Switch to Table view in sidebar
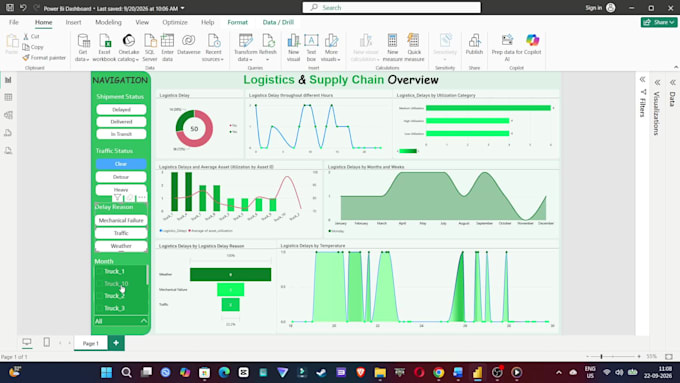Viewport: 680px width, 383px height. point(8,97)
